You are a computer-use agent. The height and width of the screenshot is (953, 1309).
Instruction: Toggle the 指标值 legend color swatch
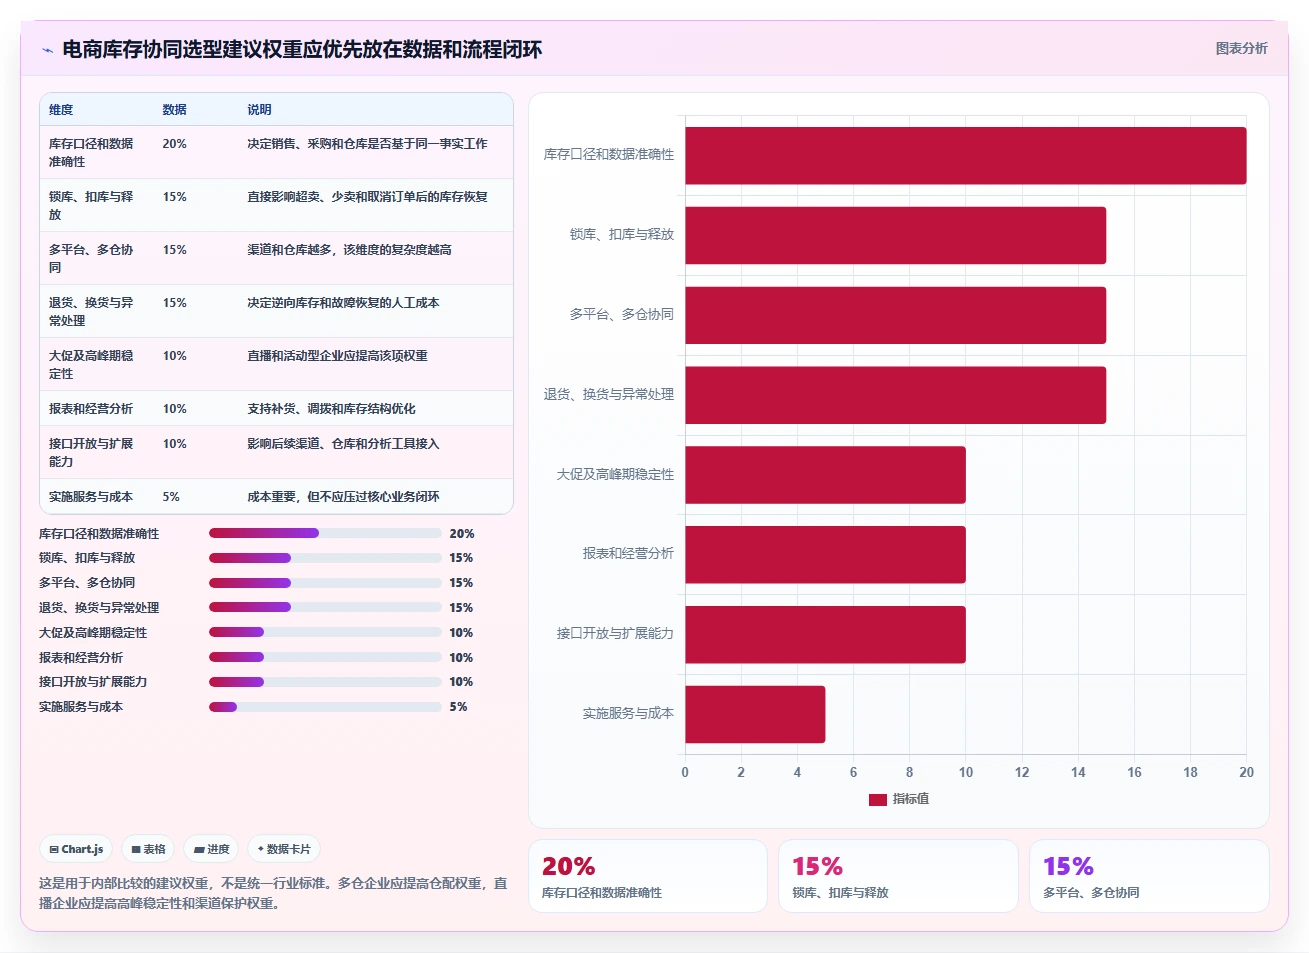point(878,799)
